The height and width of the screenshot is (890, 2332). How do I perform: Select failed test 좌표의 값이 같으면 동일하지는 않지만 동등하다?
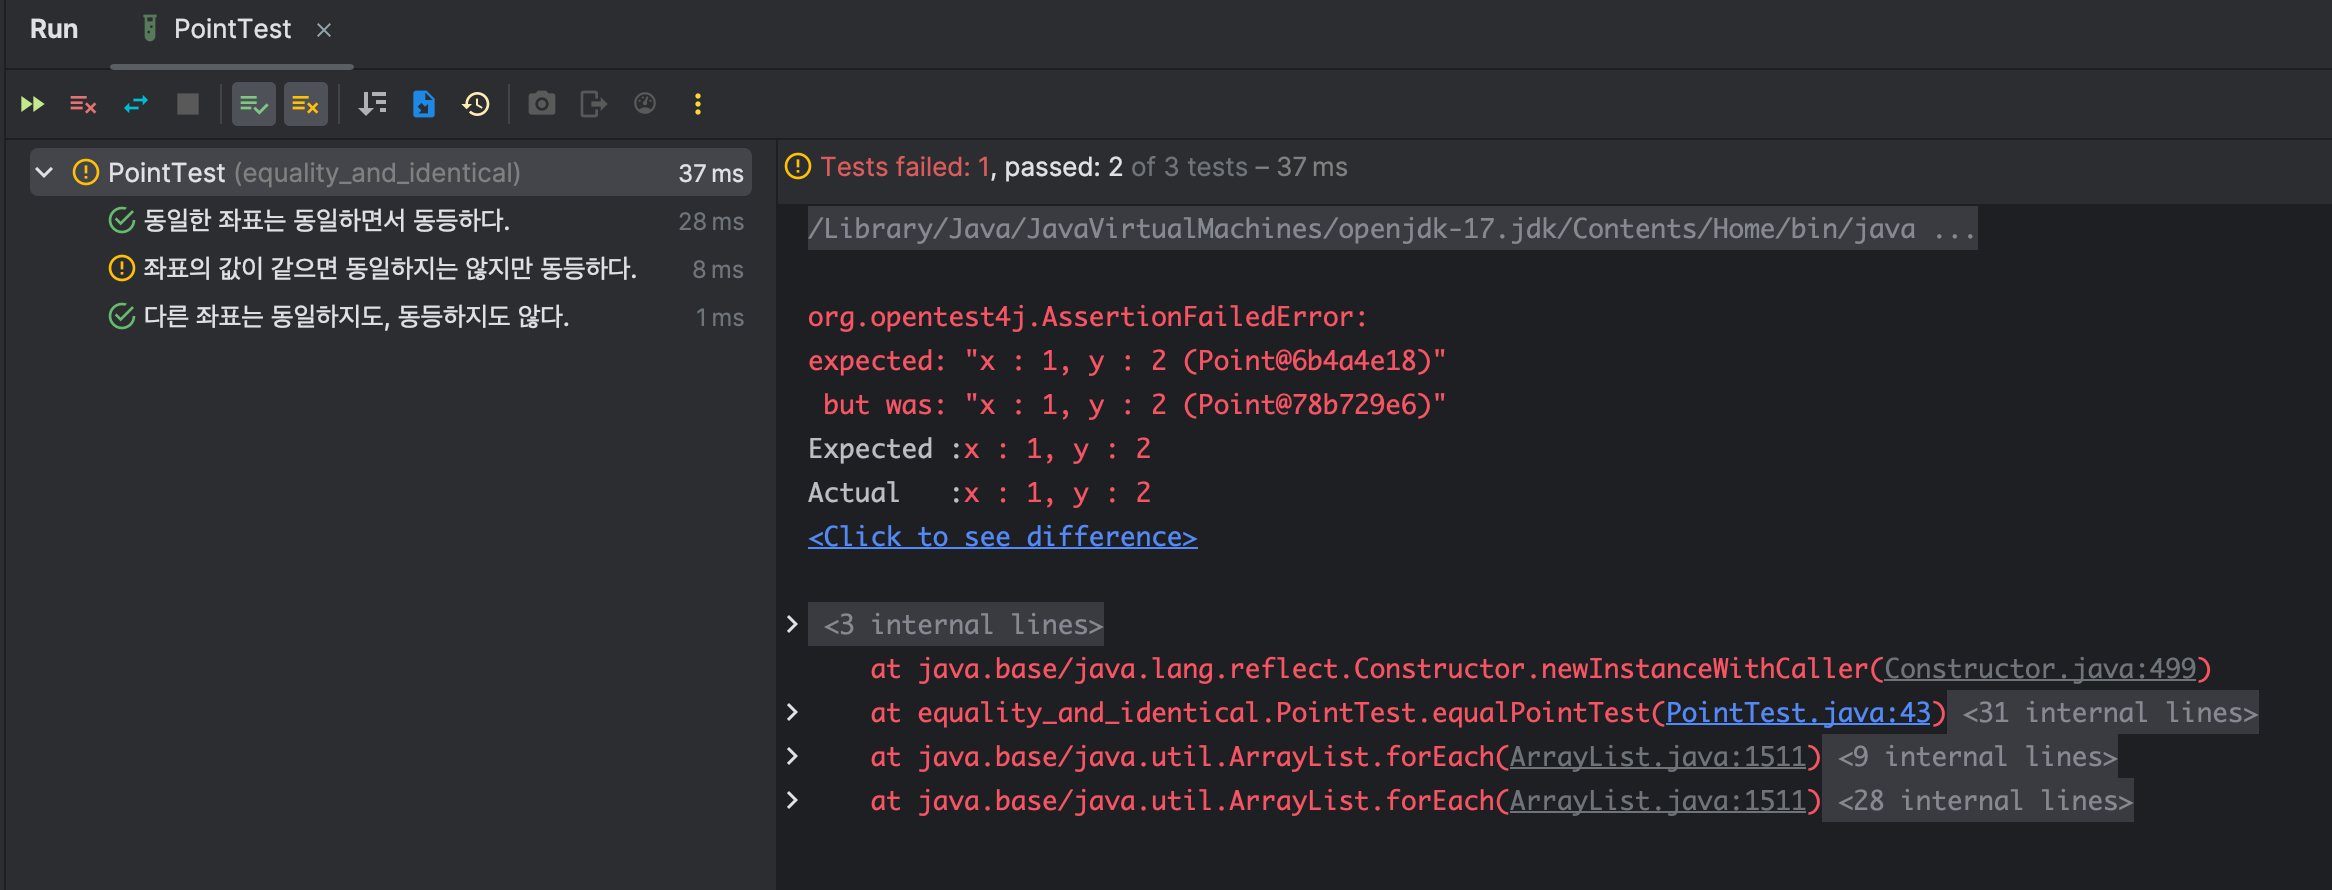pyautogui.click(x=390, y=269)
